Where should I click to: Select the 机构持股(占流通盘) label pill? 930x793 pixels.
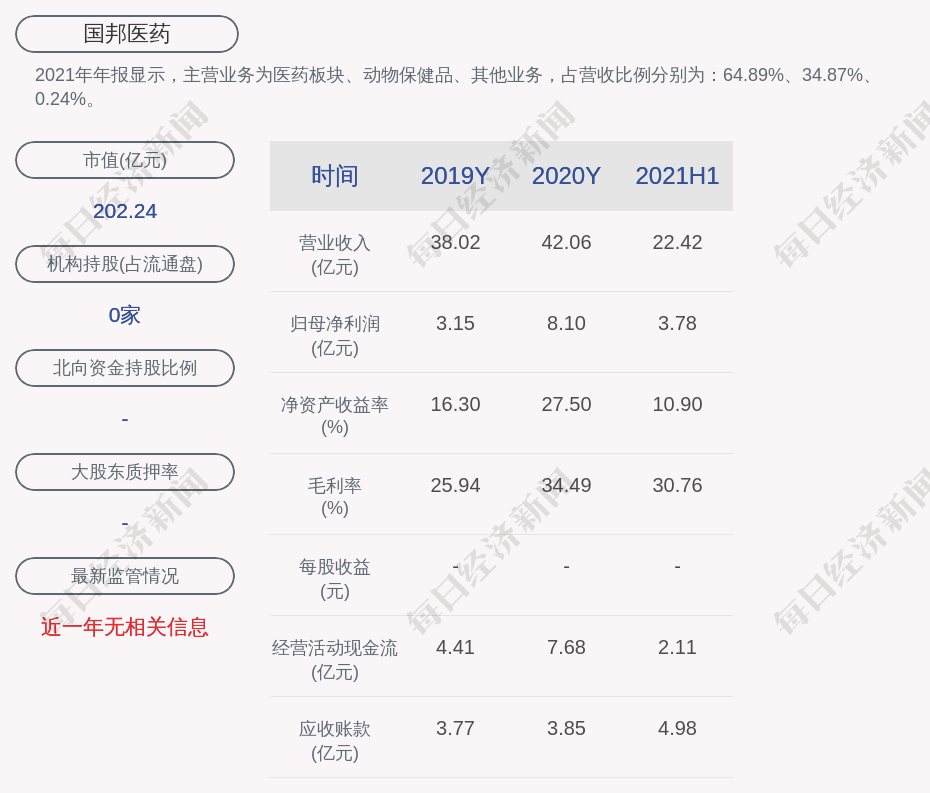(x=125, y=264)
